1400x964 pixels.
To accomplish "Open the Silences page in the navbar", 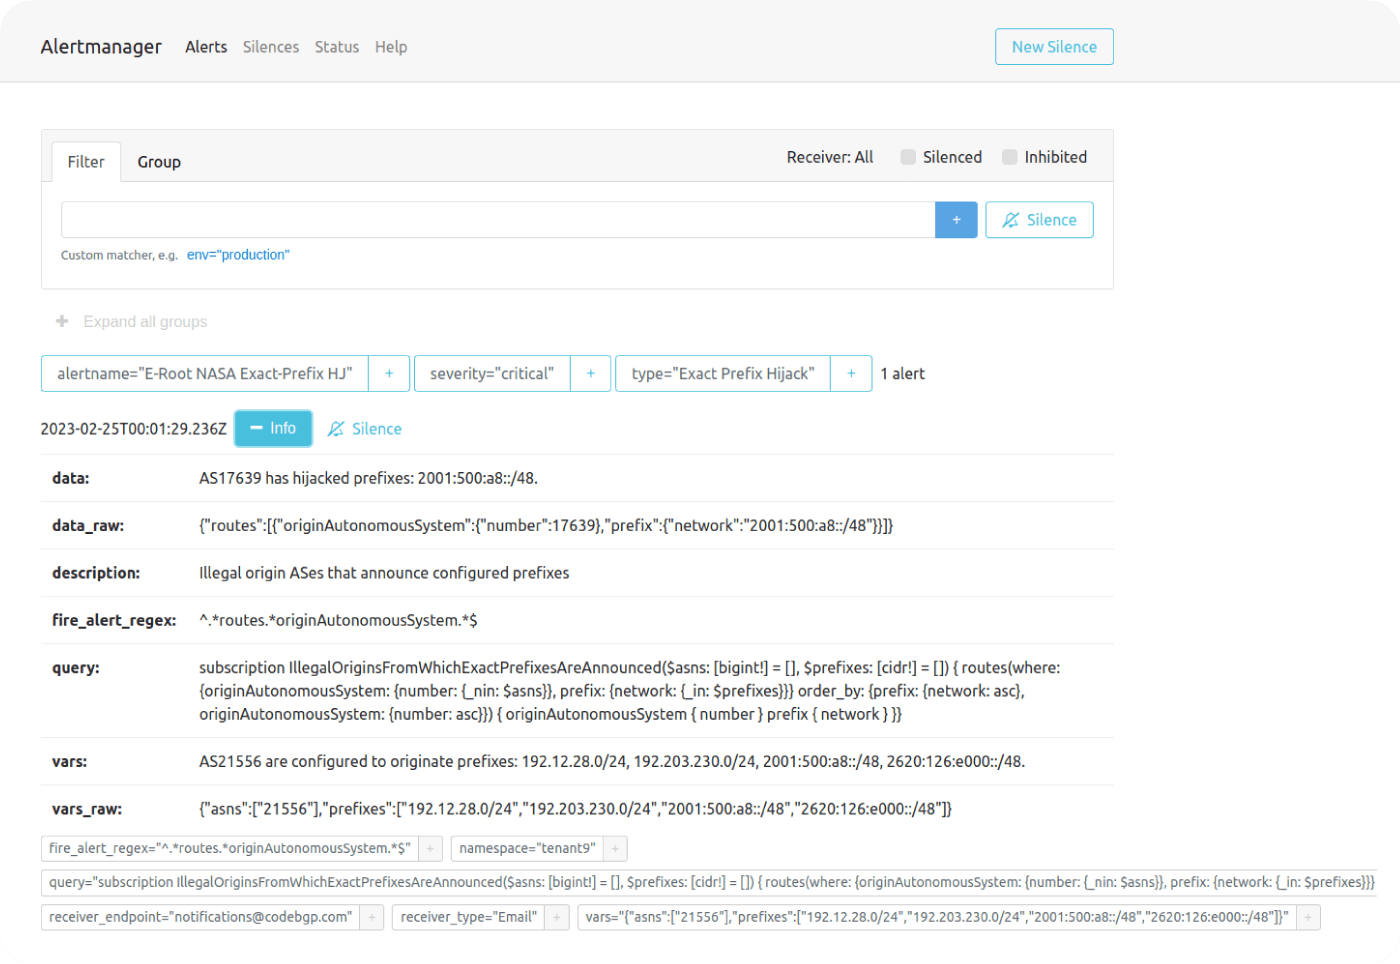I will coord(271,47).
